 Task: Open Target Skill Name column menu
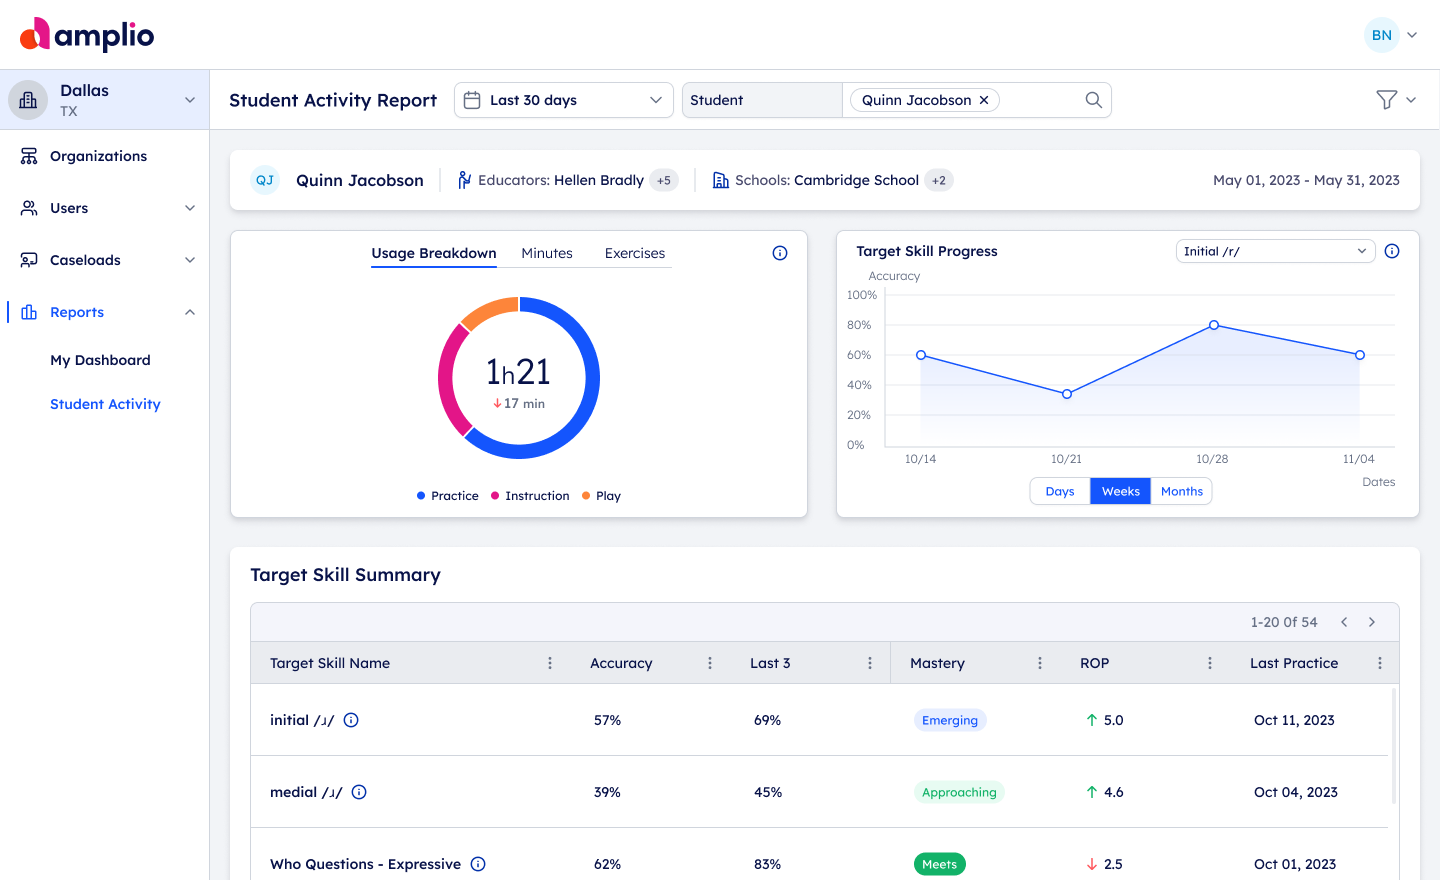[550, 663]
